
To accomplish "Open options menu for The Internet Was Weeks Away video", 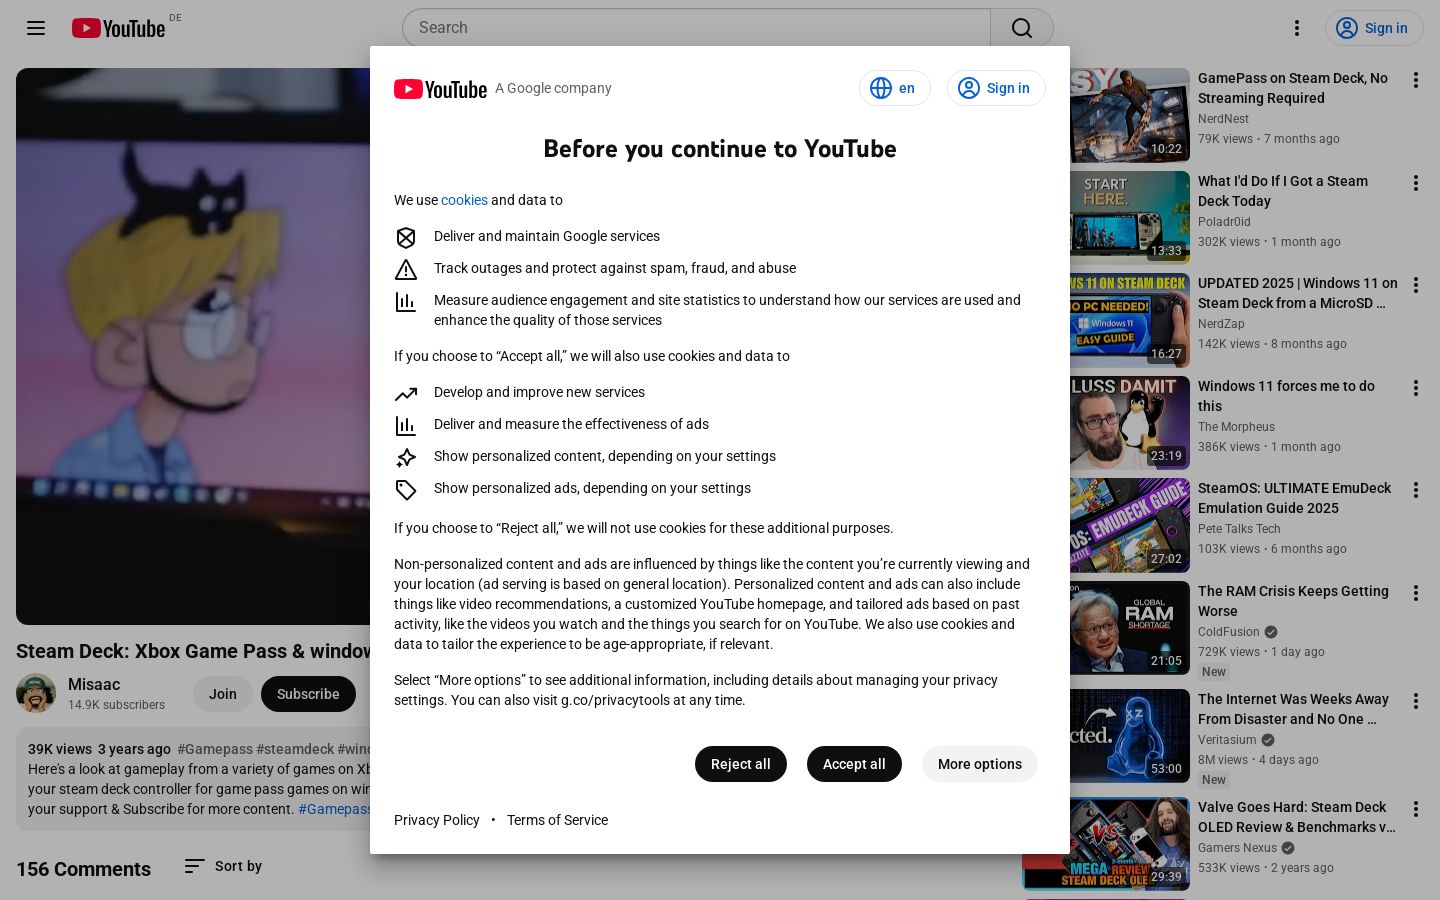I will click(x=1416, y=701).
